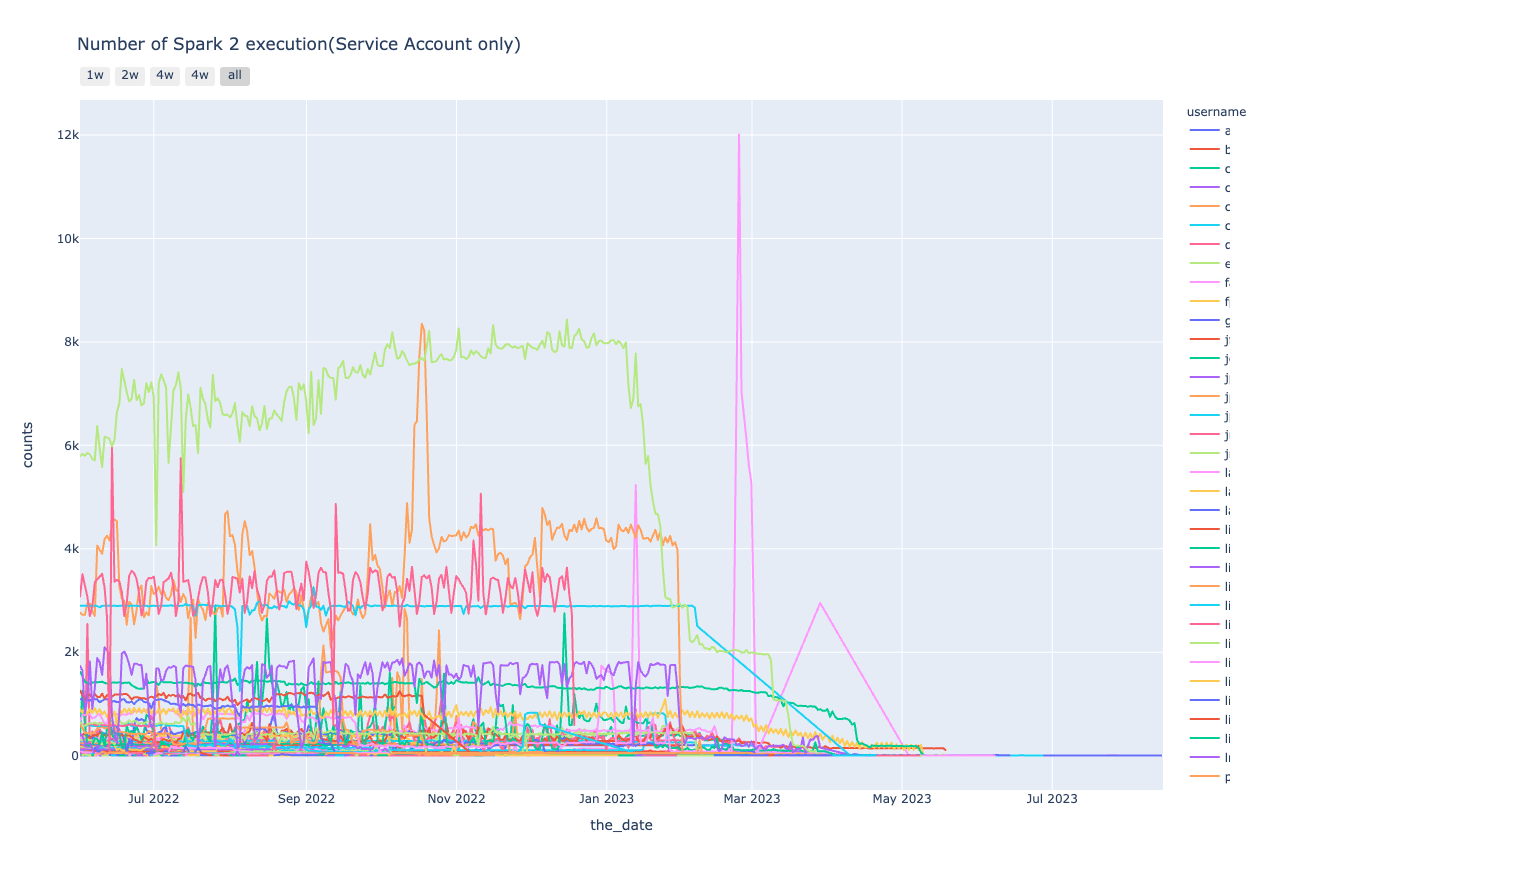Image resolution: width=1538 pixels, height=870 pixels.
Task: Toggle the cyan 'c' legend trace
Action: click(x=1210, y=226)
